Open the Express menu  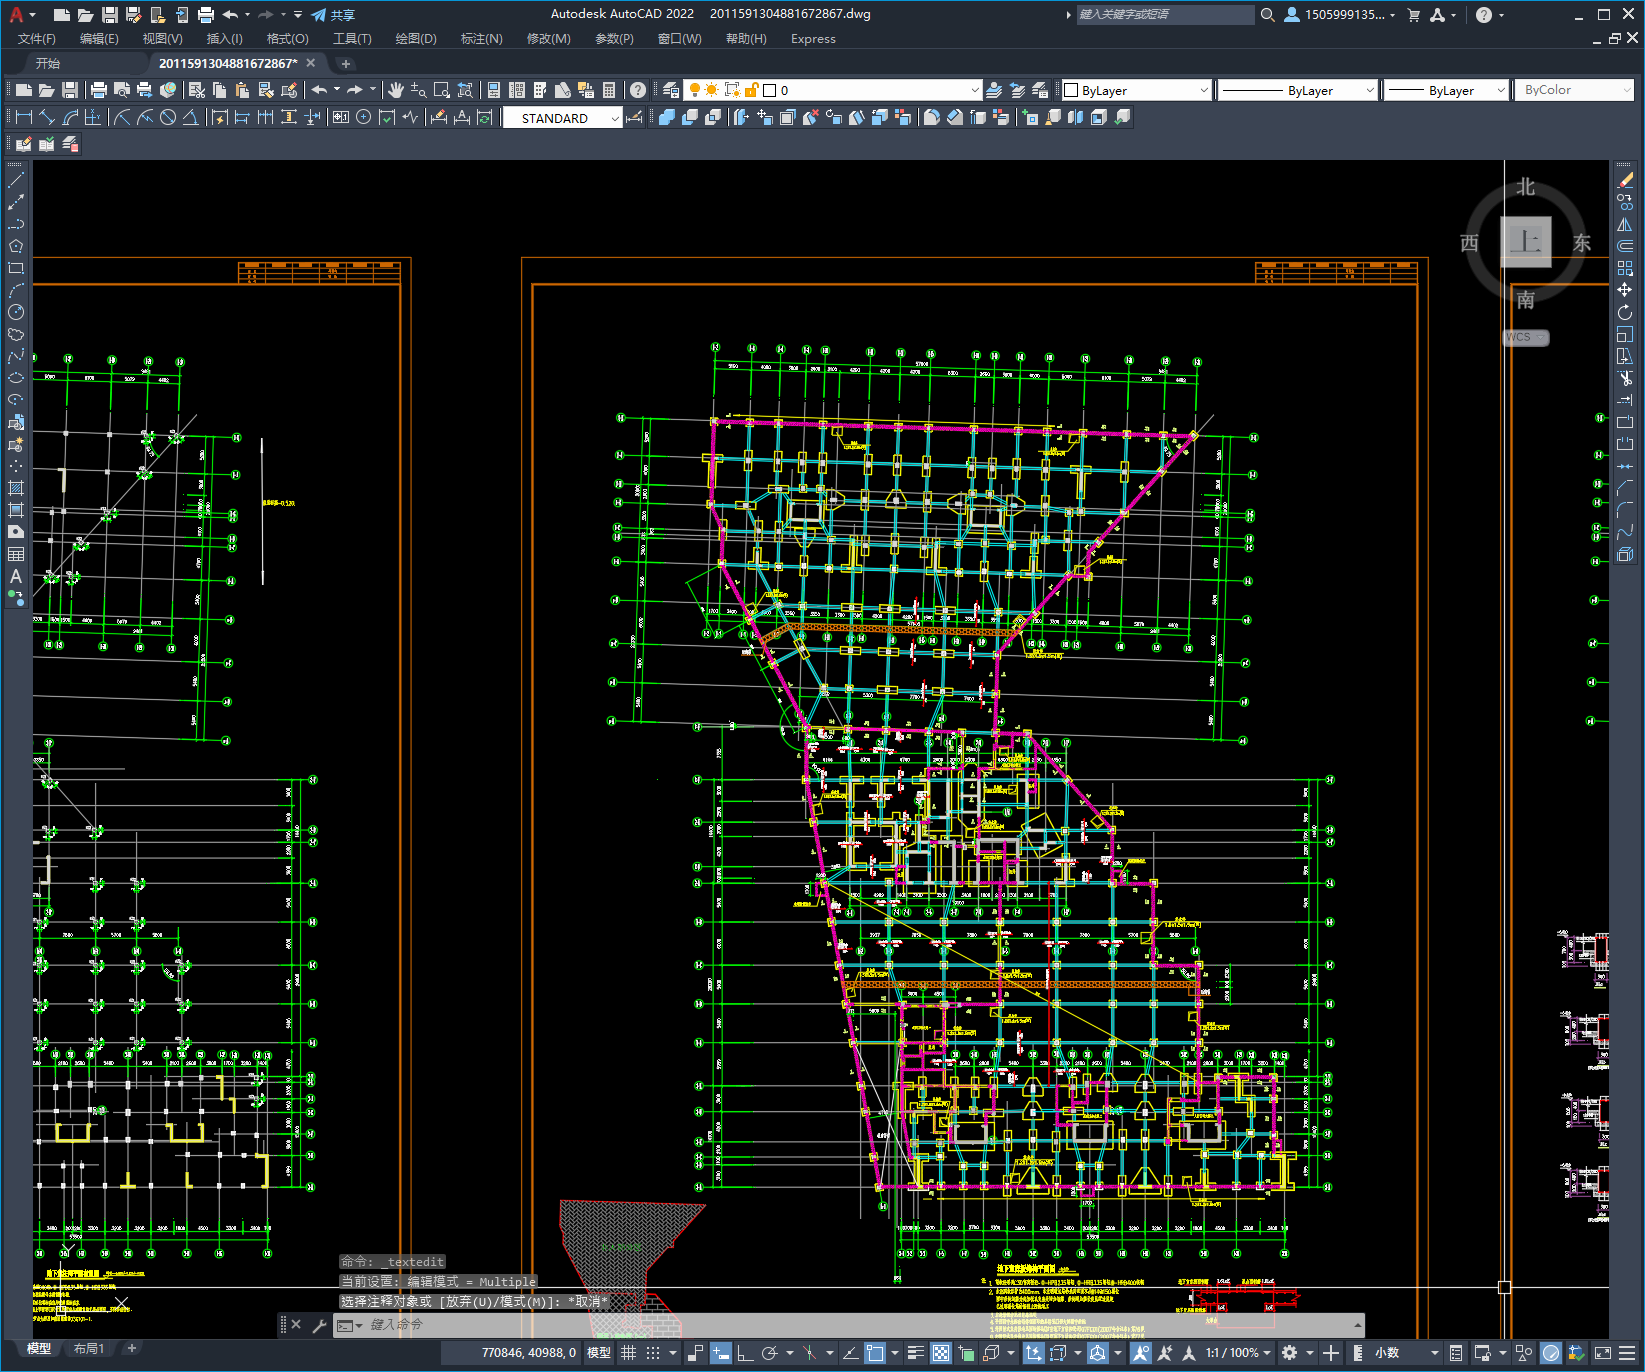[813, 38]
